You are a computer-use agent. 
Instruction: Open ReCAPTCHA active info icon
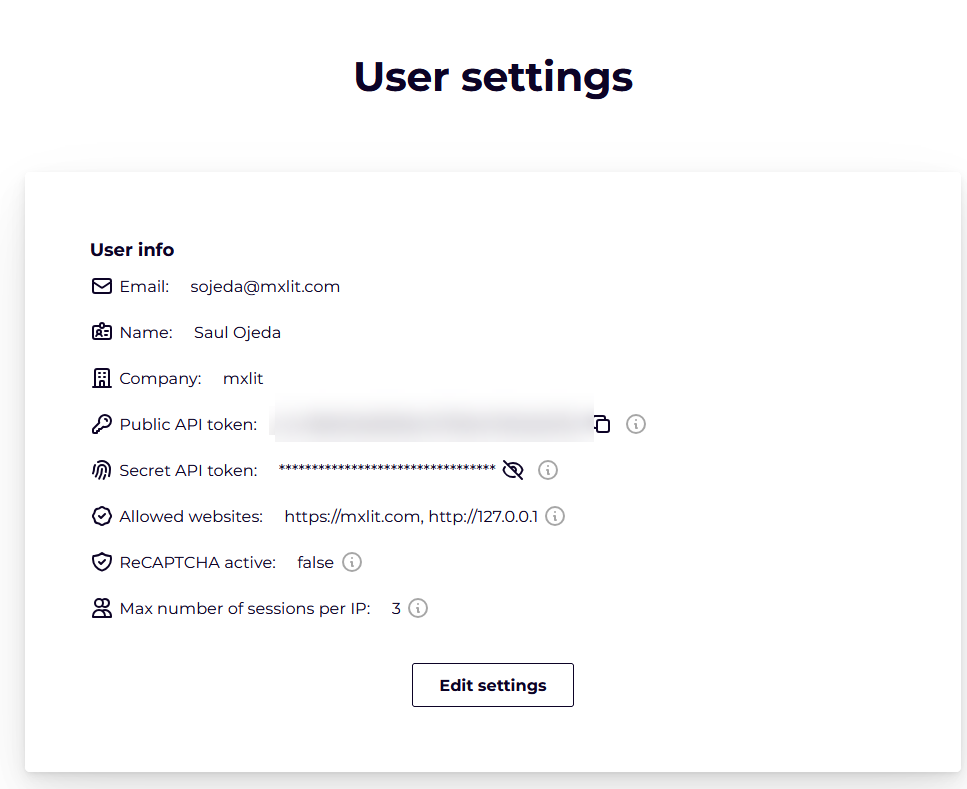pyautogui.click(x=352, y=562)
